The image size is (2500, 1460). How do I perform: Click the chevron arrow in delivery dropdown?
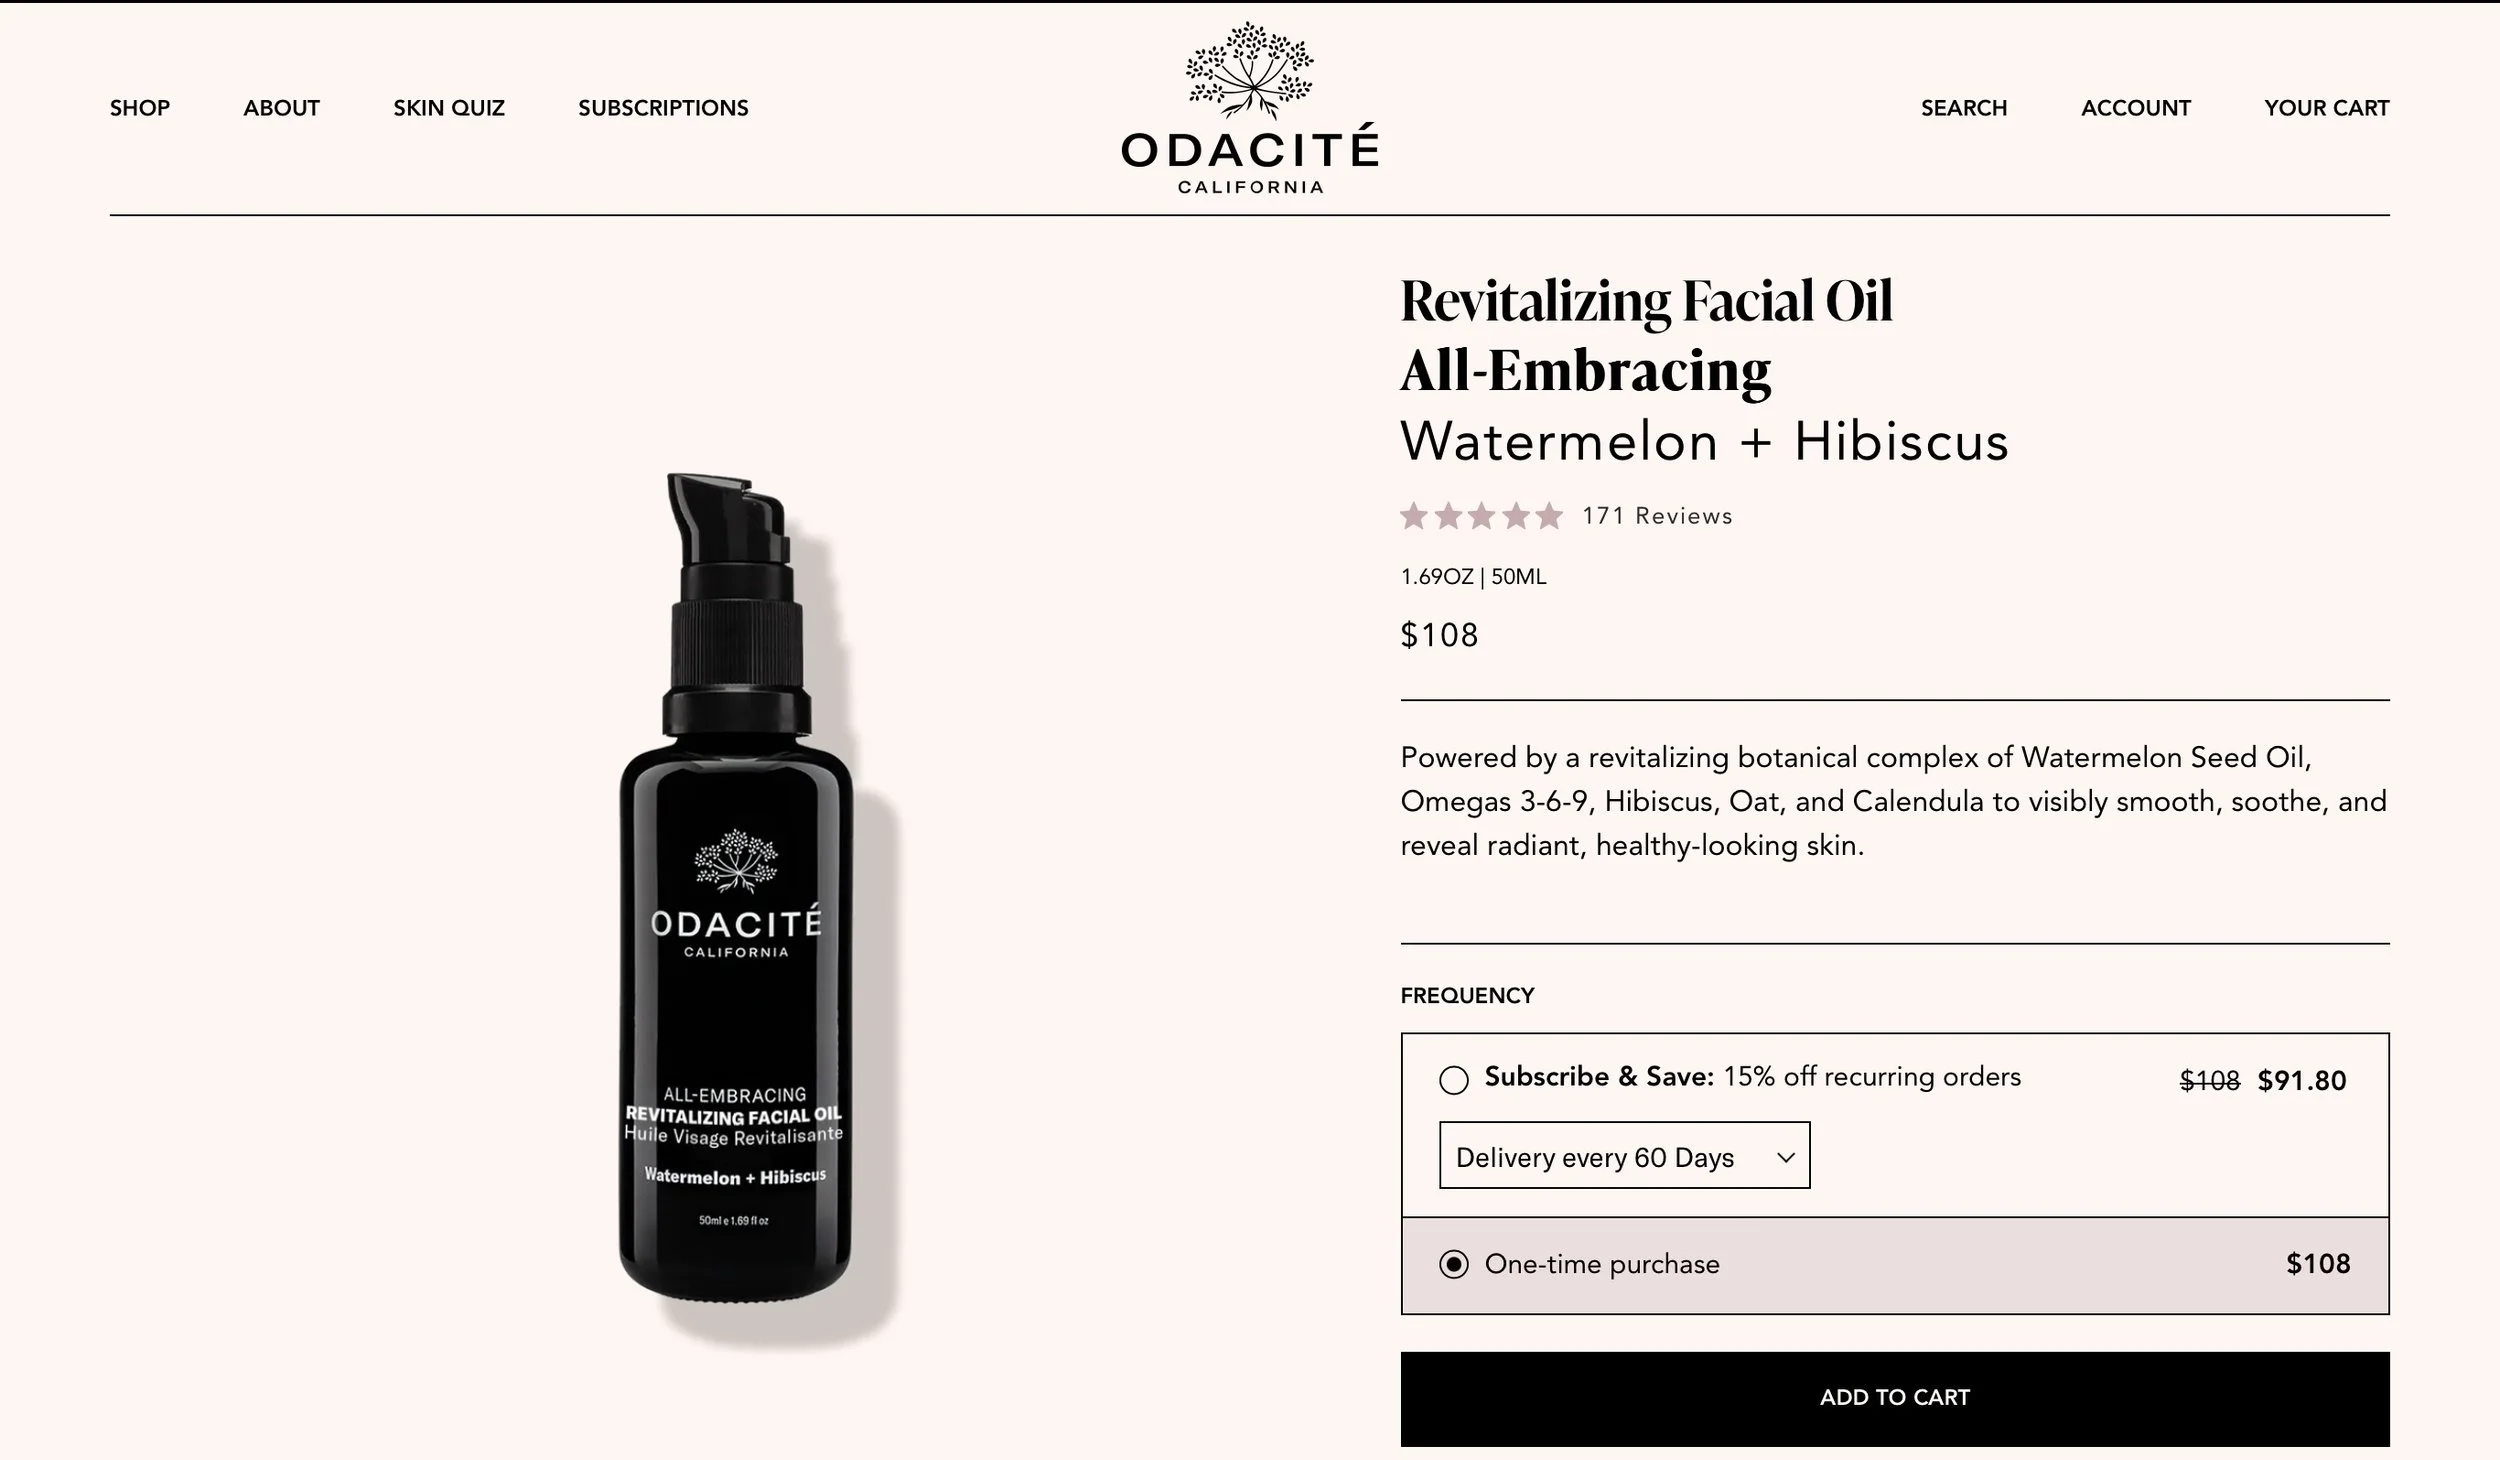point(1785,1157)
